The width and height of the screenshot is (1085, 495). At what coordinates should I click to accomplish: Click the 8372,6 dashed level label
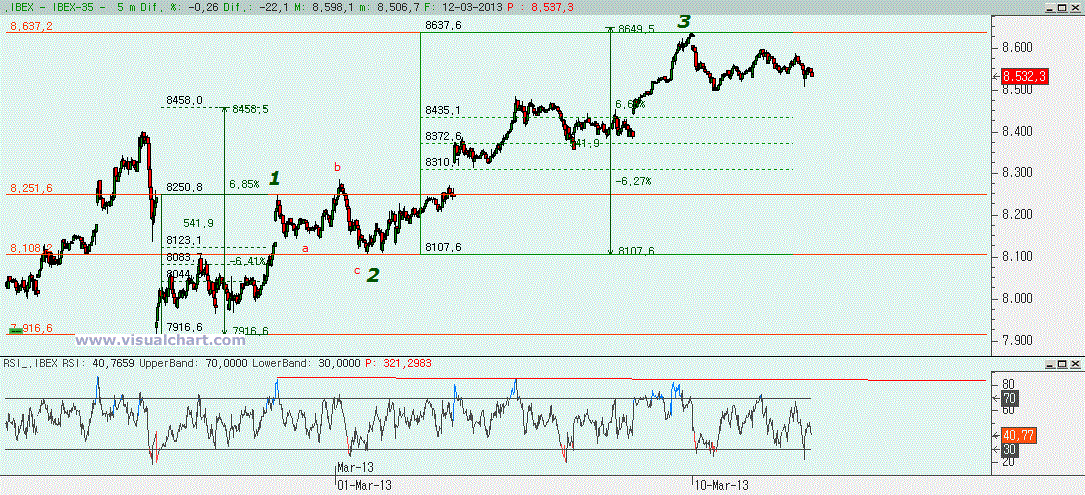tap(444, 136)
